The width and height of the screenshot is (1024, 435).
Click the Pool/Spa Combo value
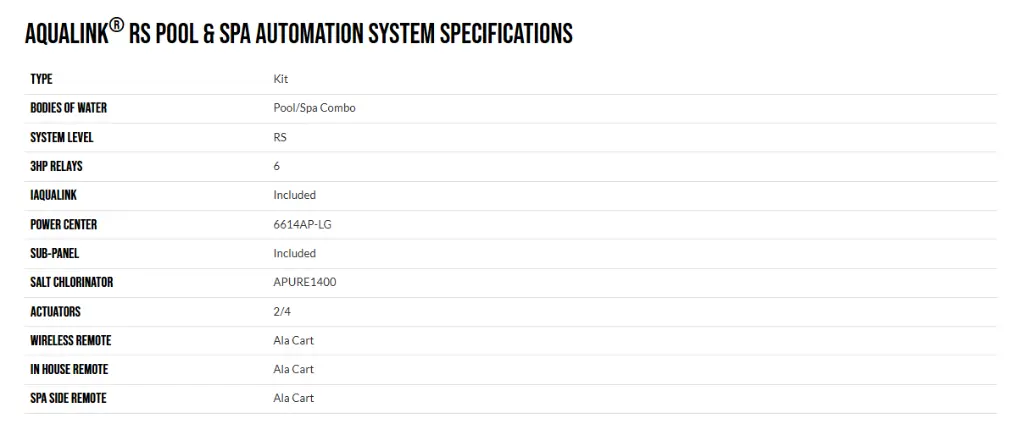[x=314, y=108]
